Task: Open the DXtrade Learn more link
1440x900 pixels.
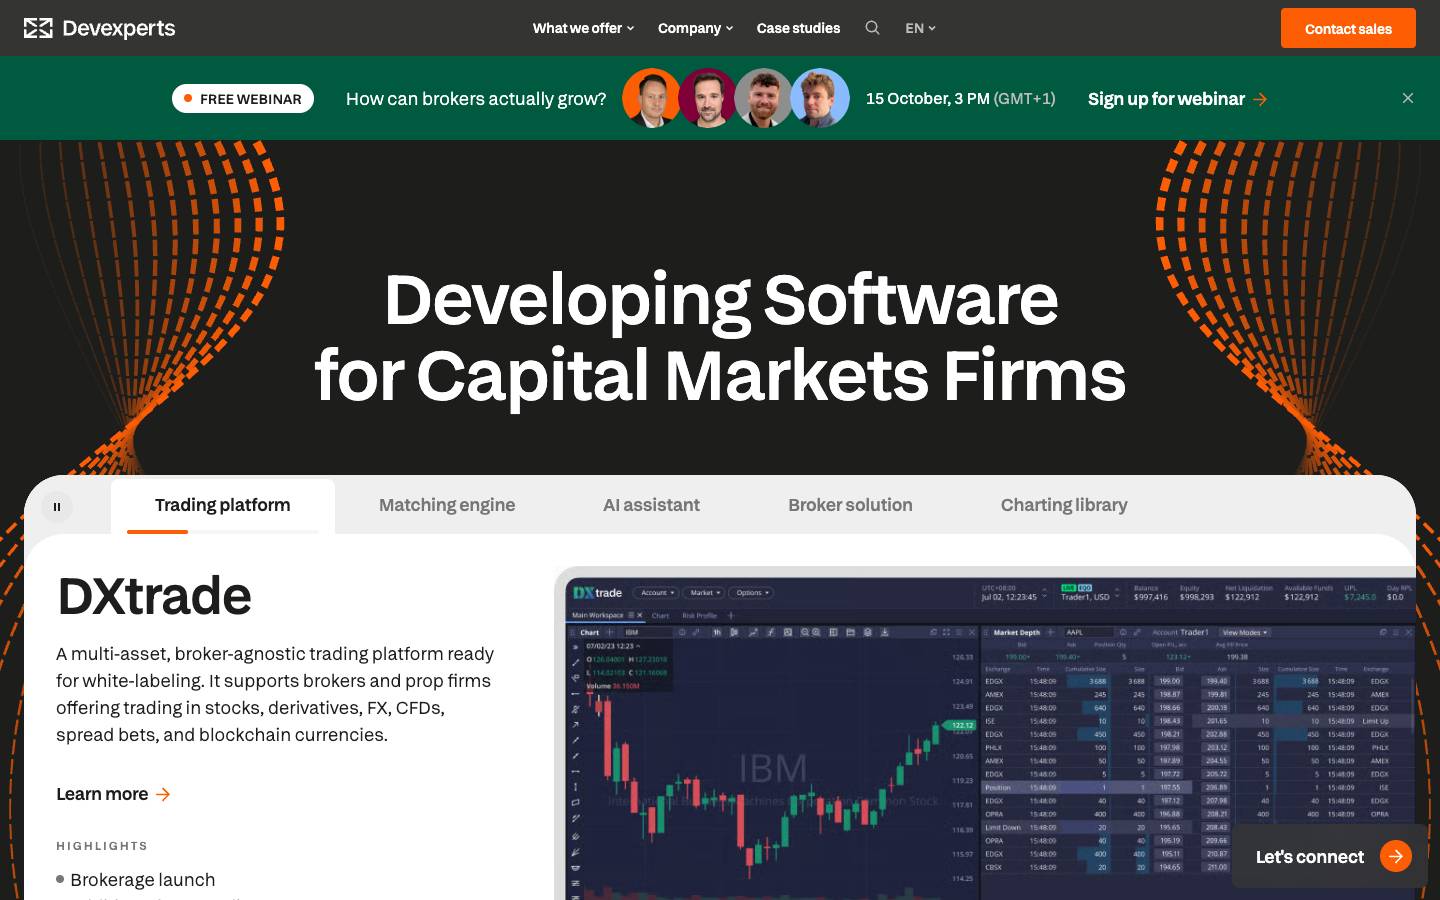Action: (x=113, y=794)
